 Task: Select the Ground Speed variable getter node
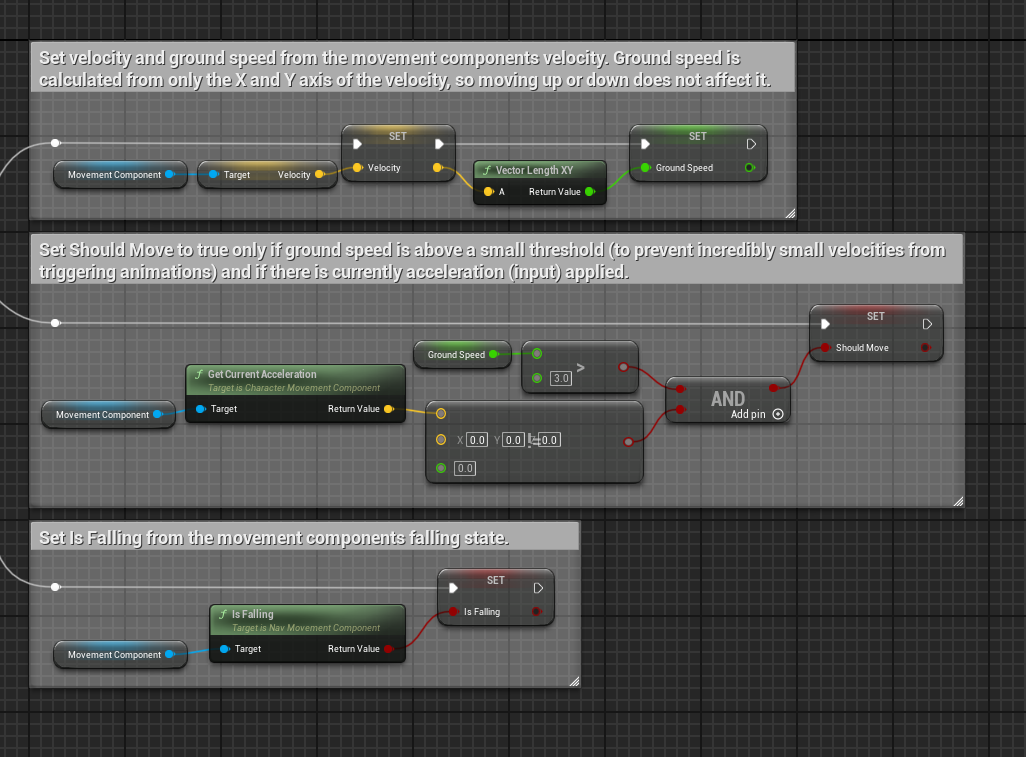point(456,354)
